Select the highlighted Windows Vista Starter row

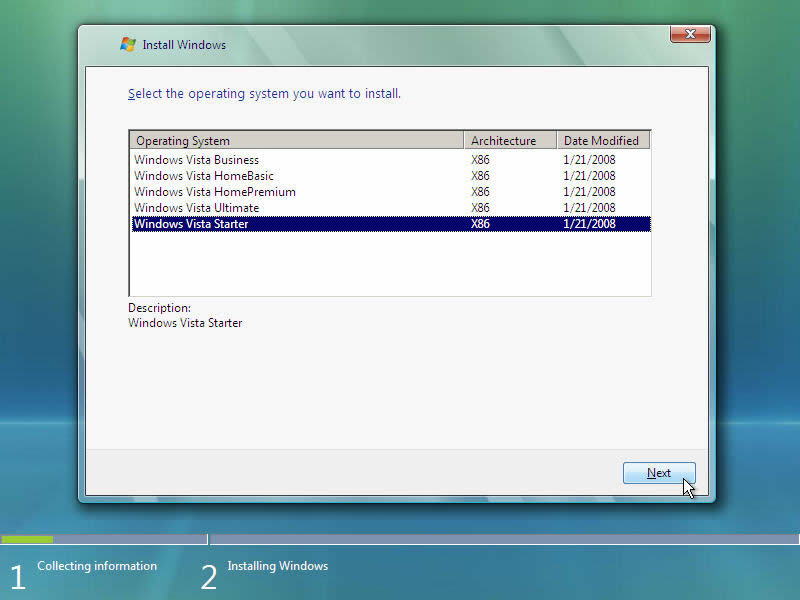tap(391, 223)
